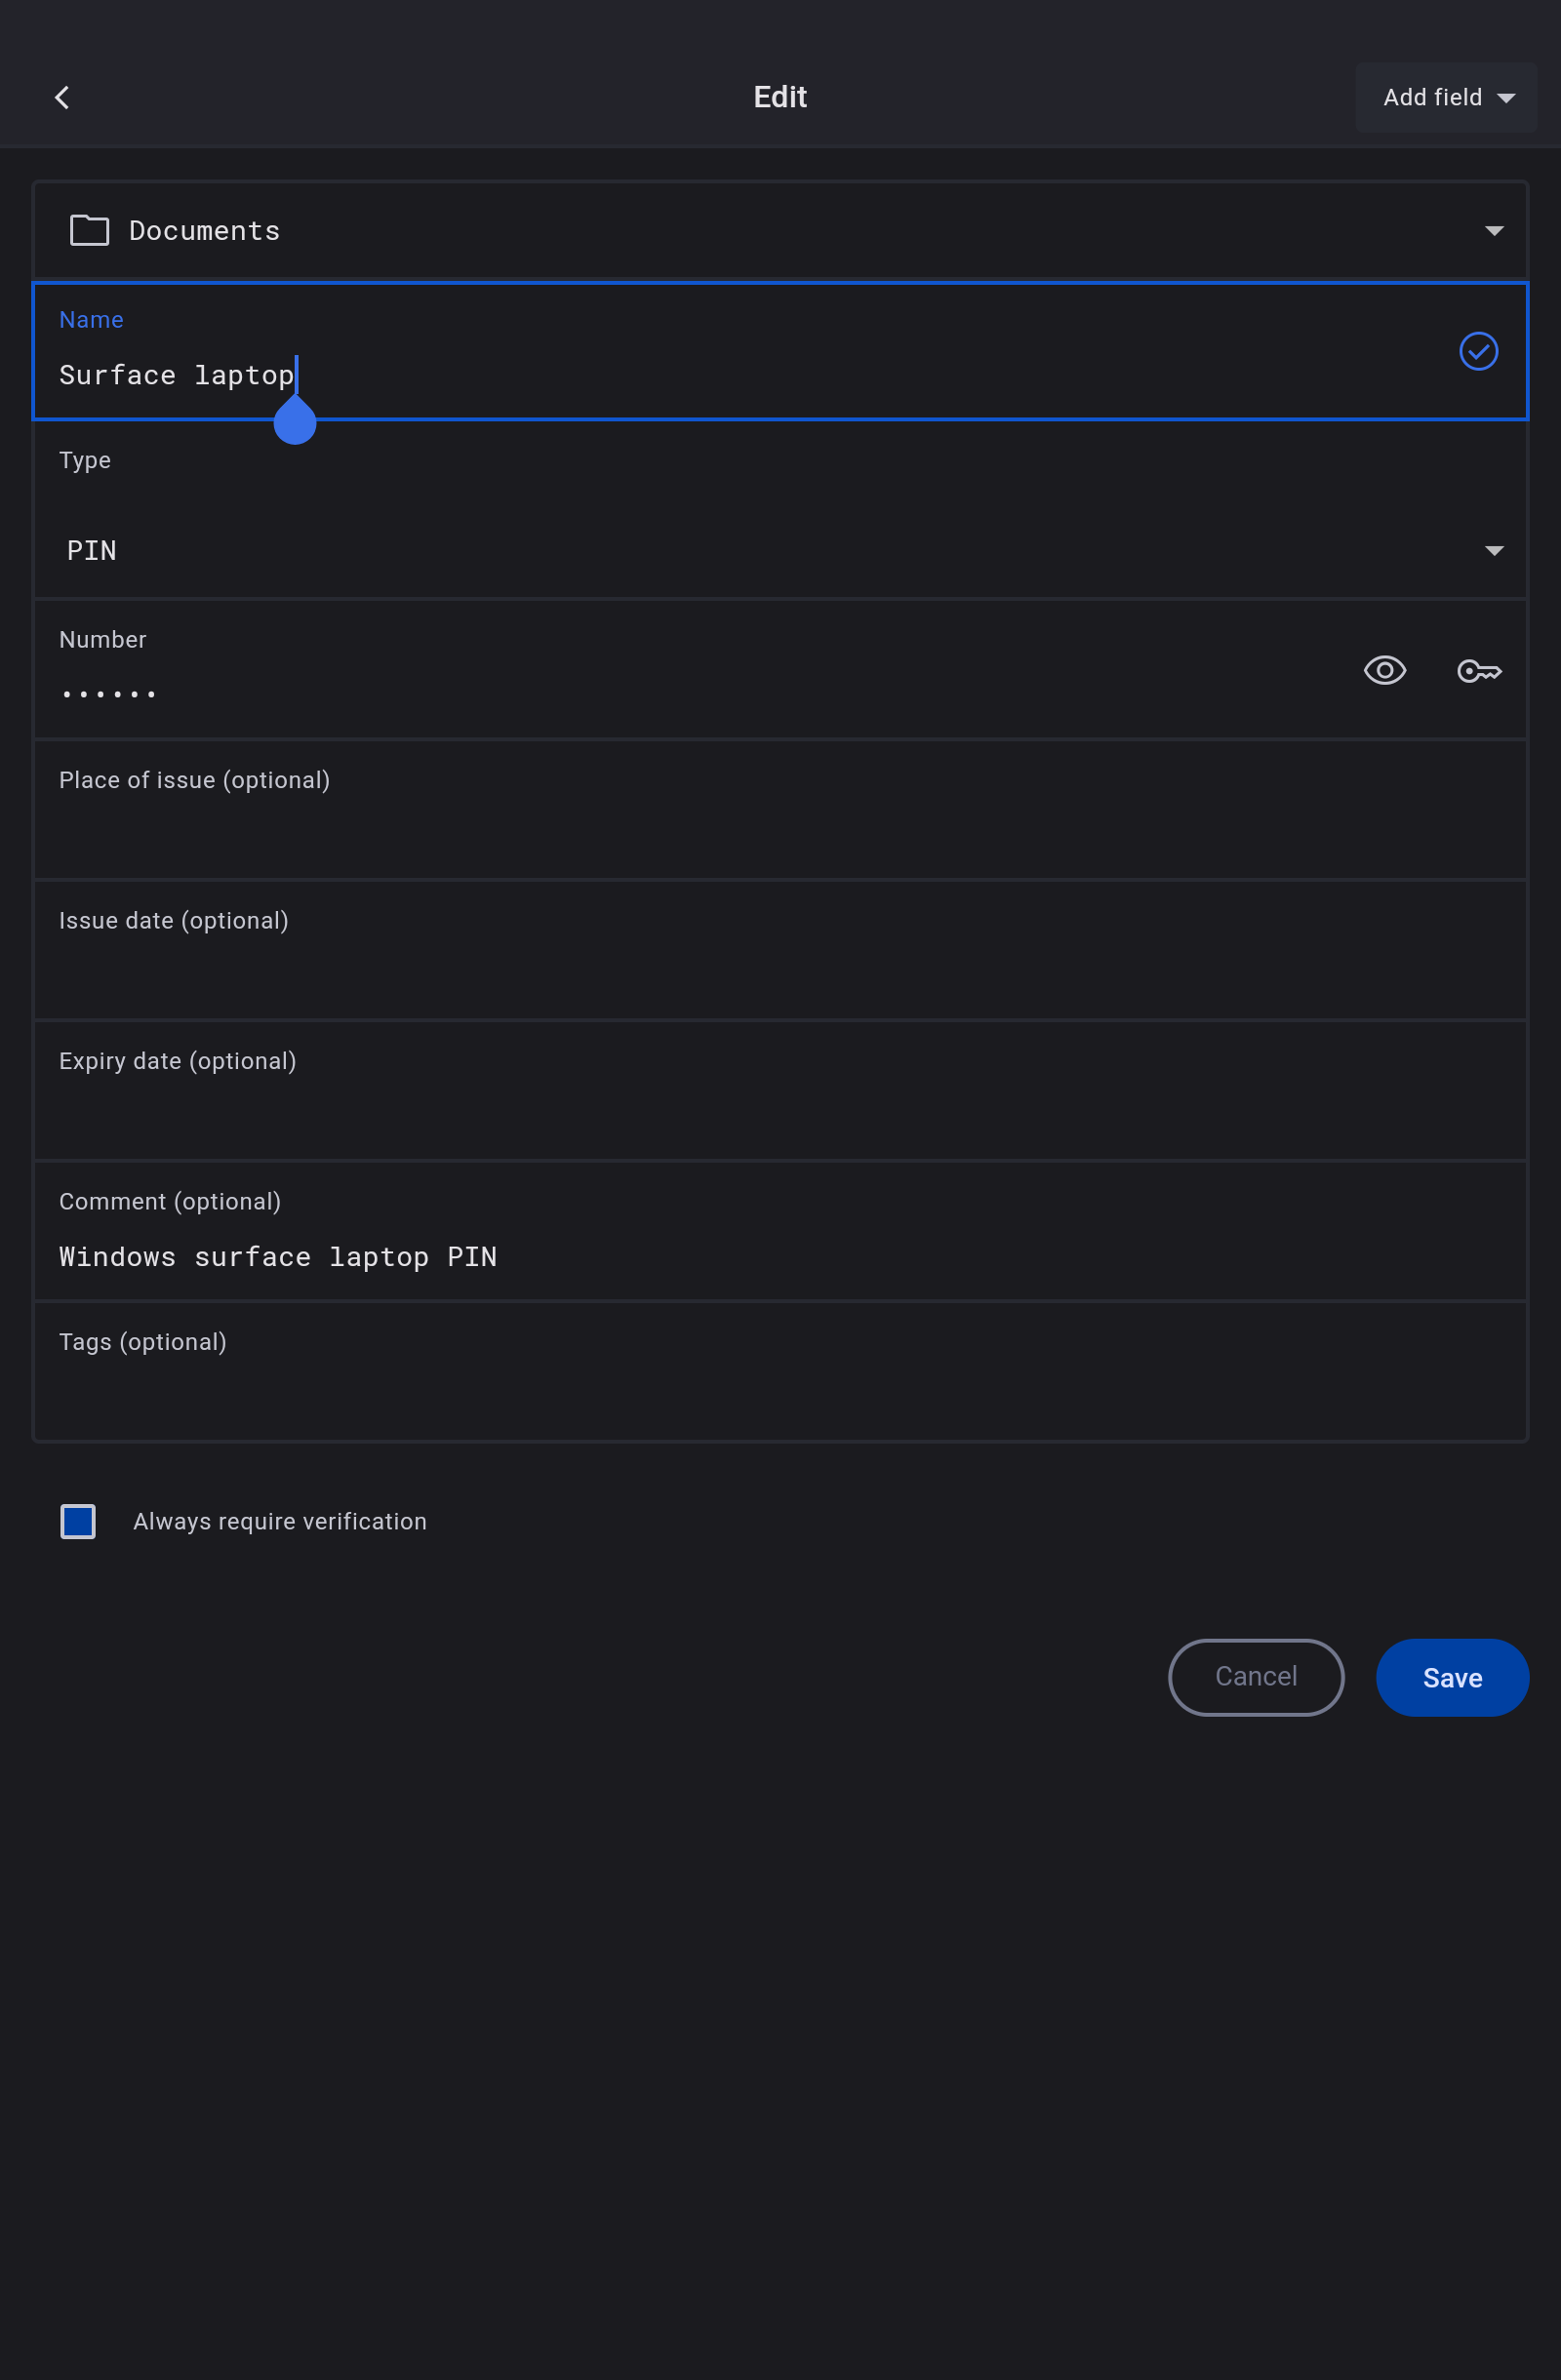Viewport: 1561px width, 2380px height.
Task: Focus the masked Number field
Action: tap(600, 692)
